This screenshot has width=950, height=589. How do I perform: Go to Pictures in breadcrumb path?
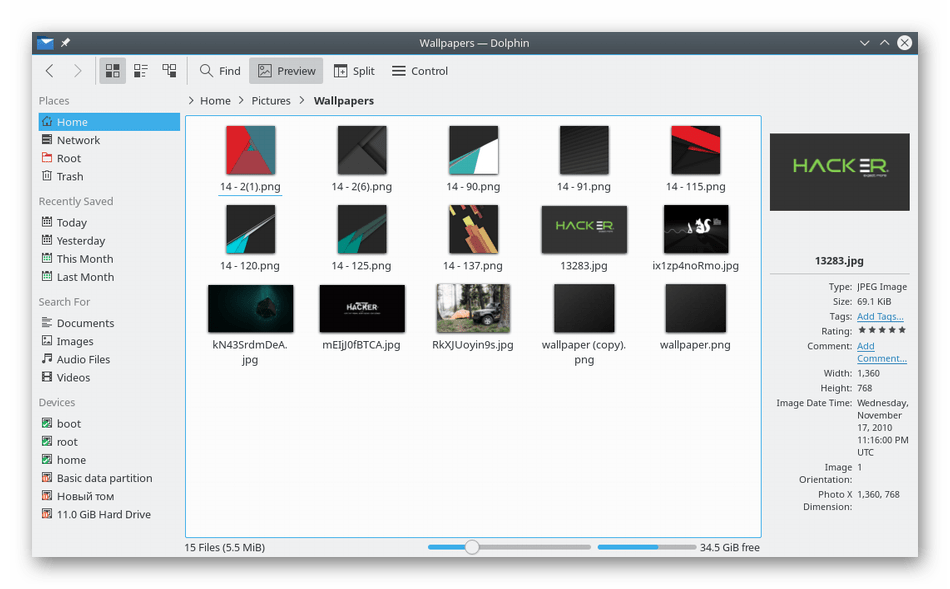(271, 101)
